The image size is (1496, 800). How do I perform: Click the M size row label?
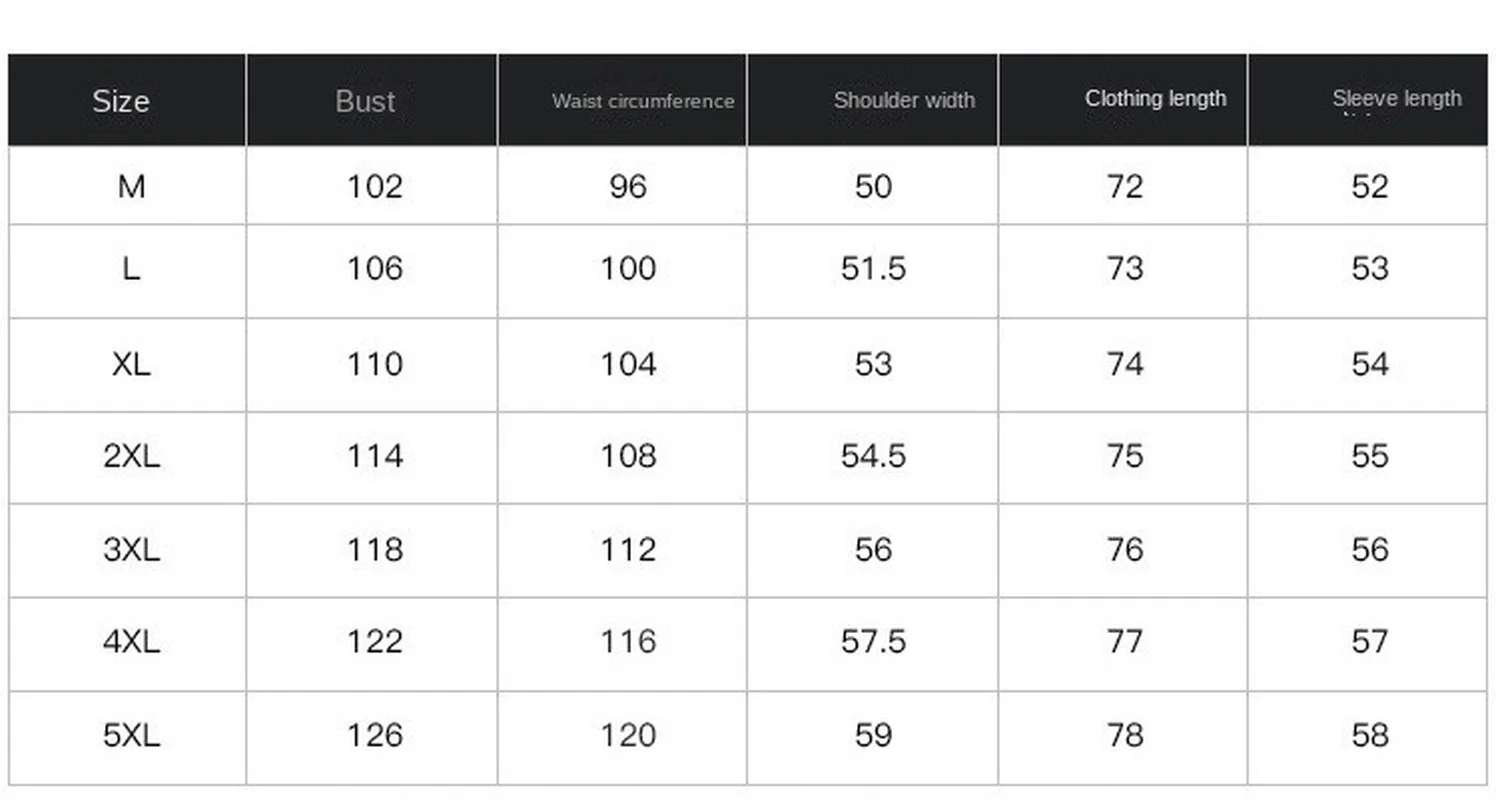pos(131,187)
